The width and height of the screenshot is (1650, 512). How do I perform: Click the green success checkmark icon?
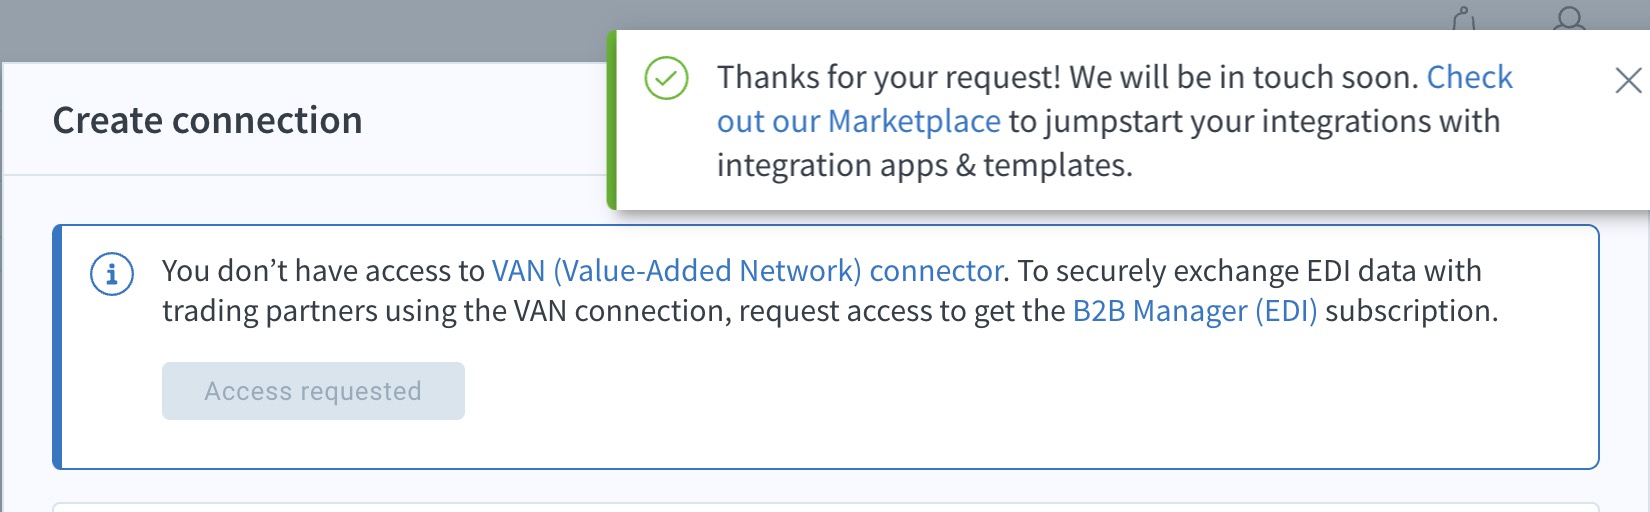point(666,78)
